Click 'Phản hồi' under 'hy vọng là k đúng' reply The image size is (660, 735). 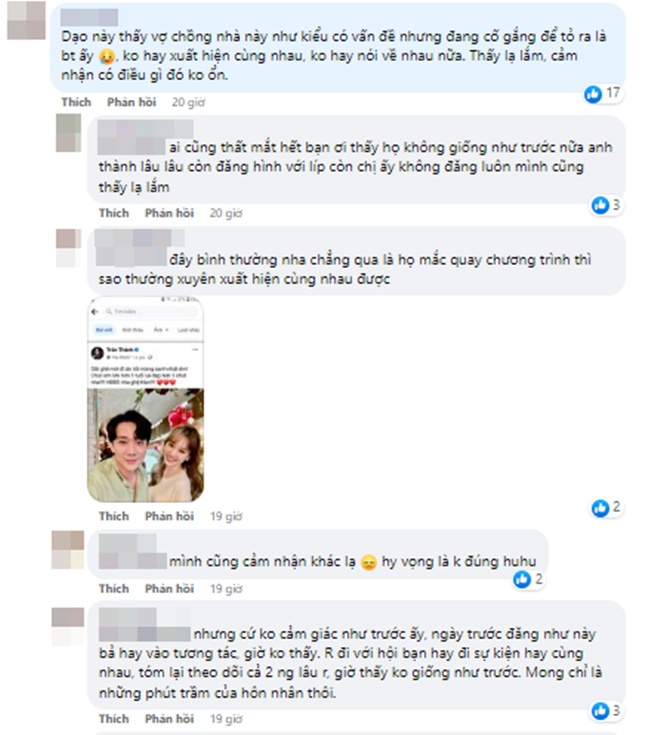pos(169,589)
